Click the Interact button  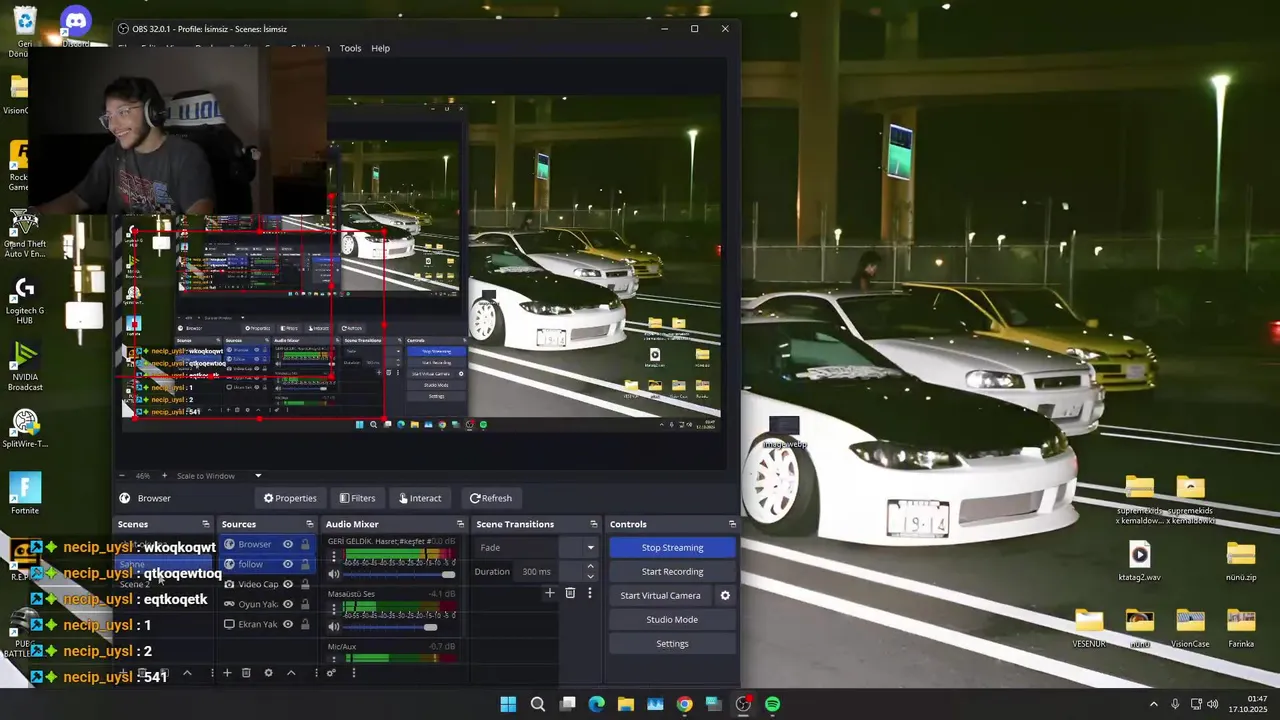point(420,498)
